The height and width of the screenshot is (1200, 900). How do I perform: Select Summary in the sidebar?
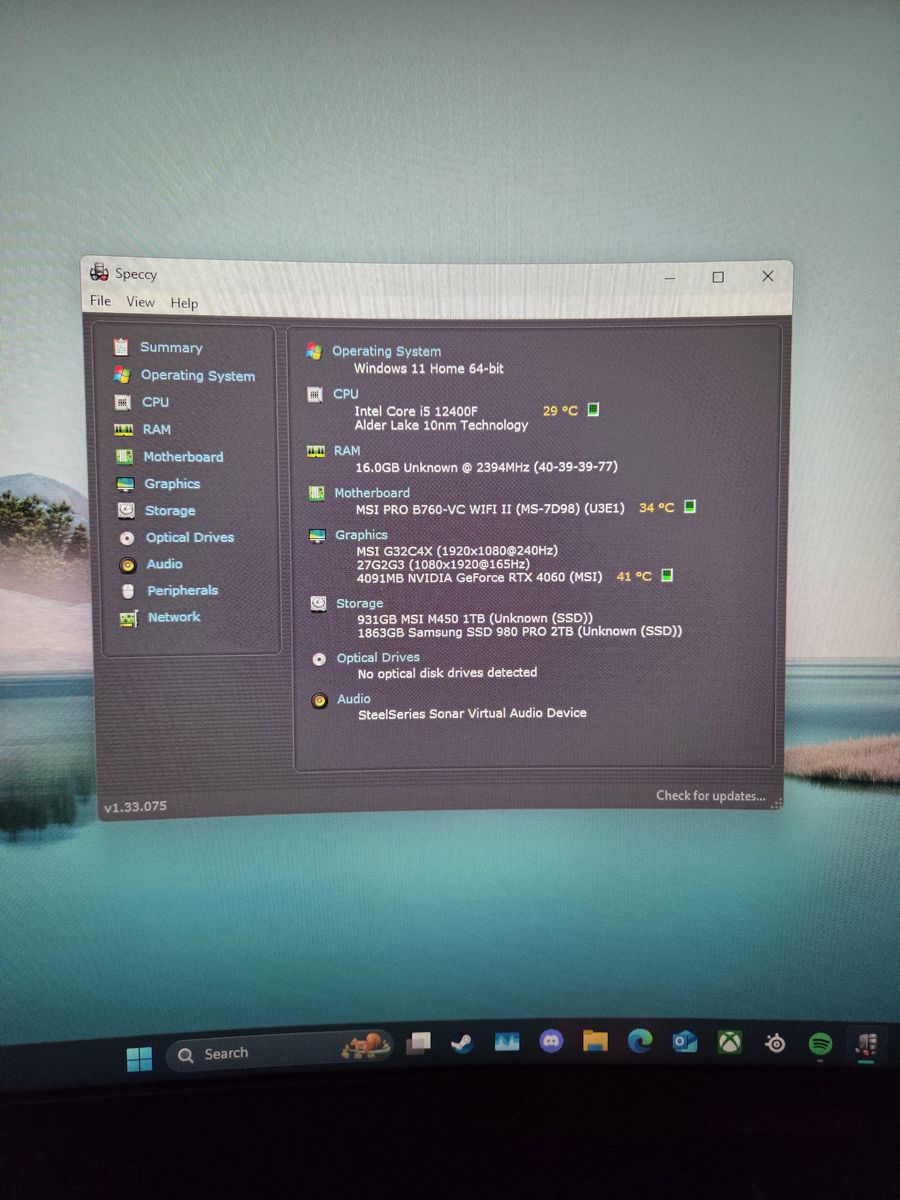coord(171,348)
